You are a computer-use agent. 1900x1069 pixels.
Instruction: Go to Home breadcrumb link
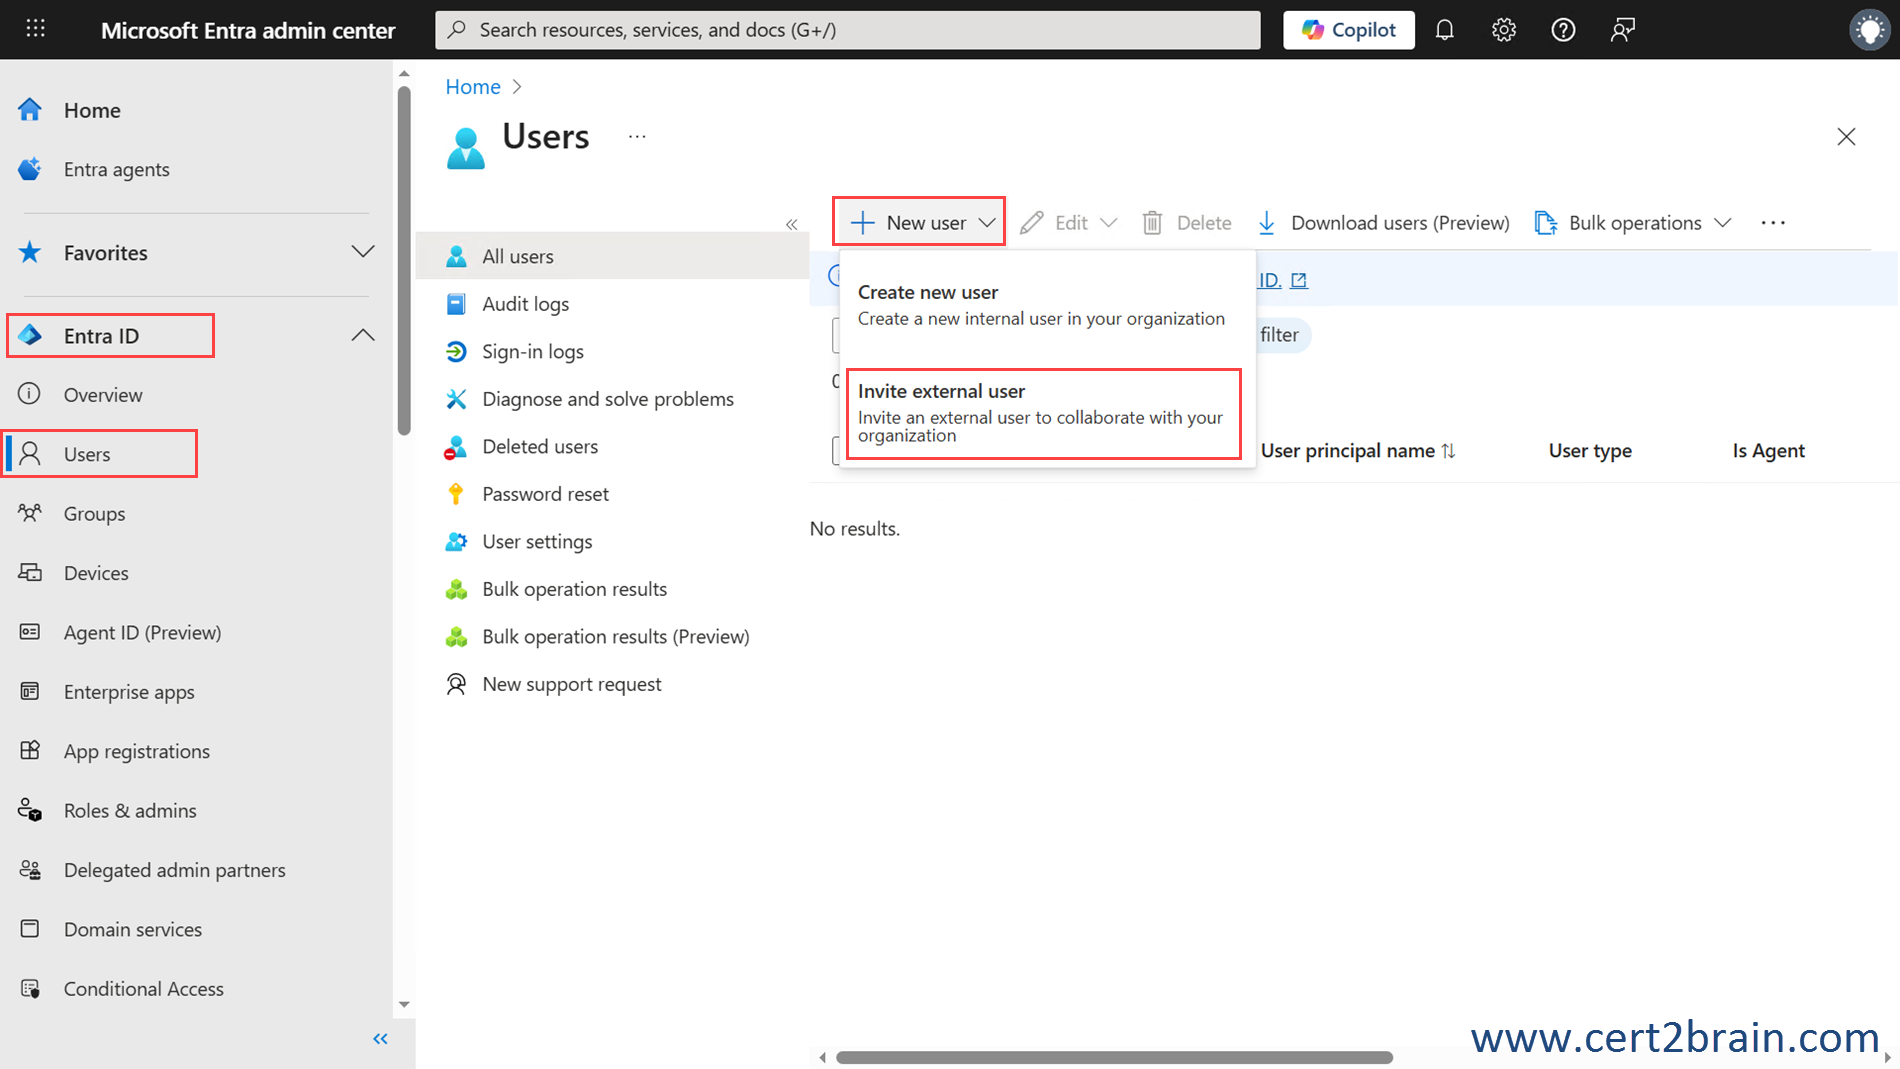[472, 87]
